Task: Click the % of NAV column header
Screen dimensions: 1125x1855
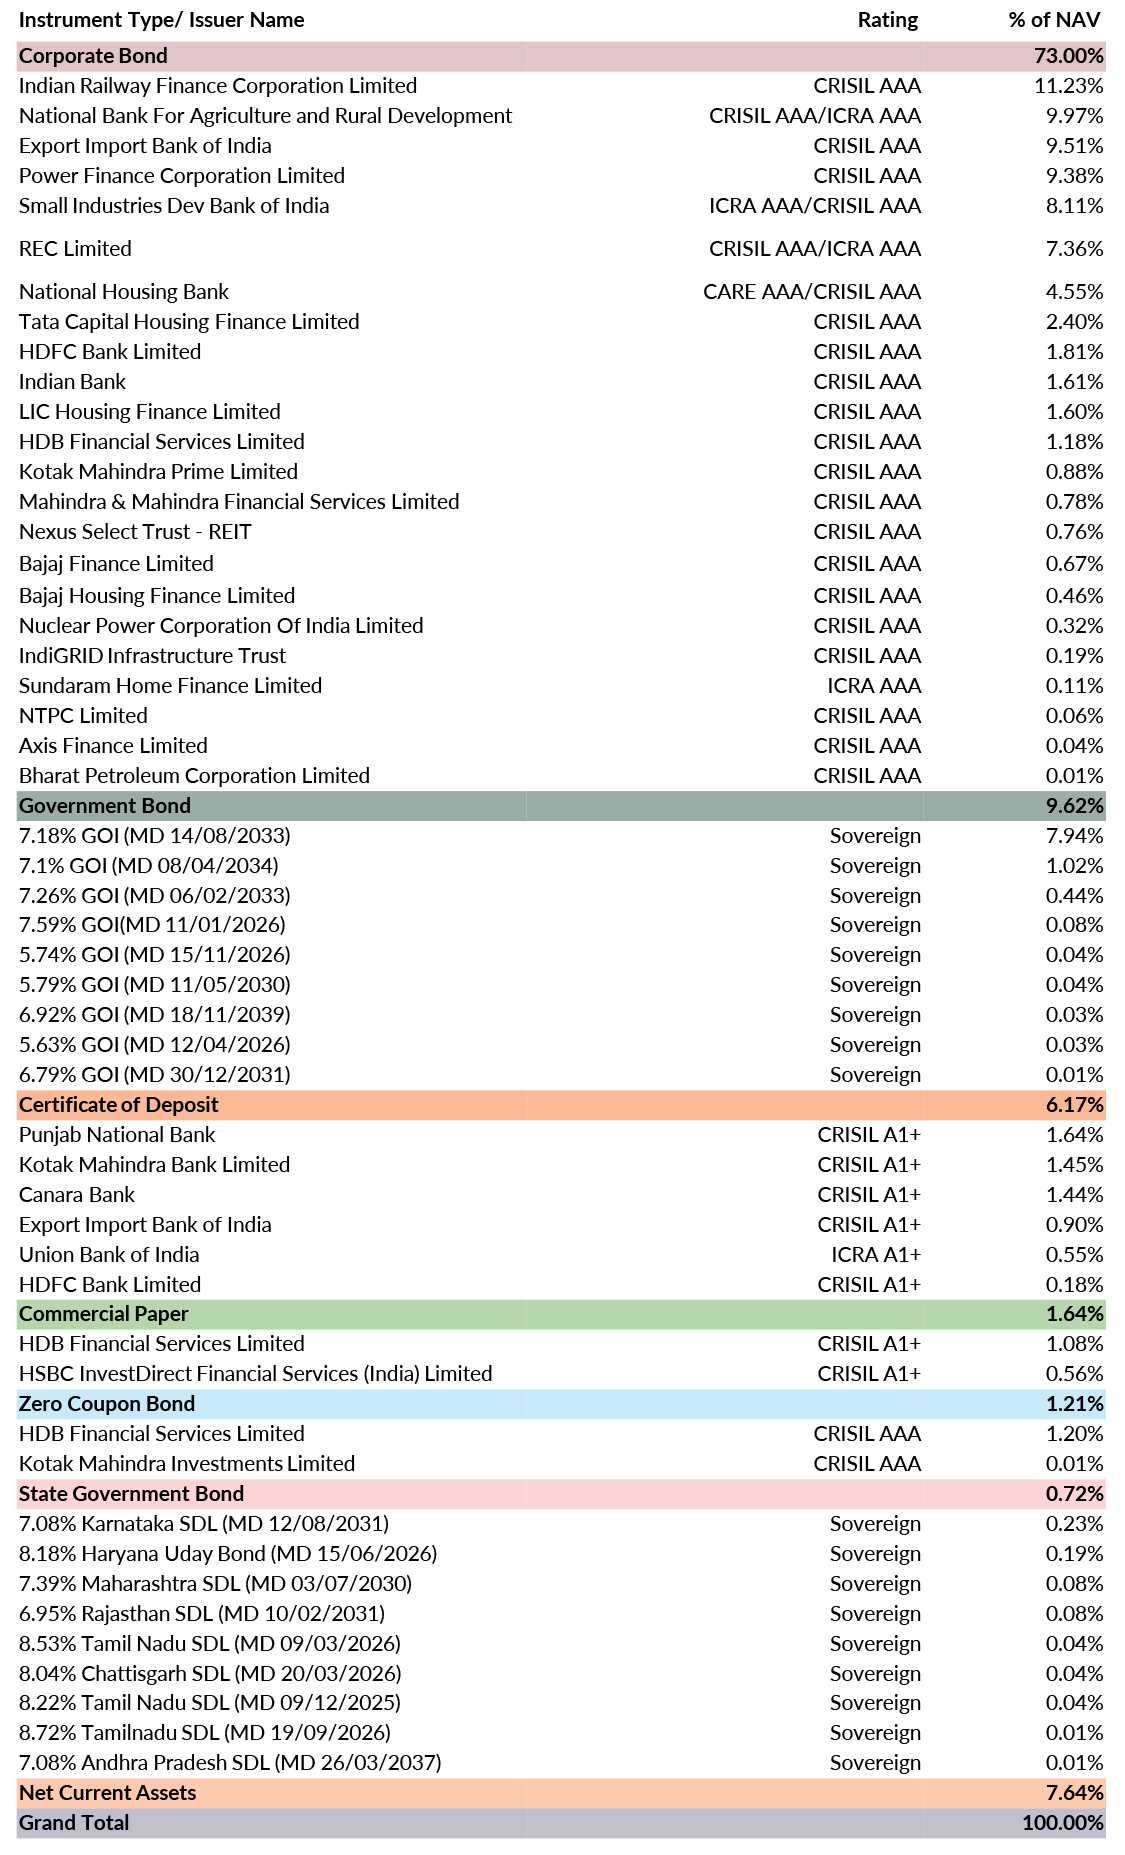Action: click(x=1054, y=20)
